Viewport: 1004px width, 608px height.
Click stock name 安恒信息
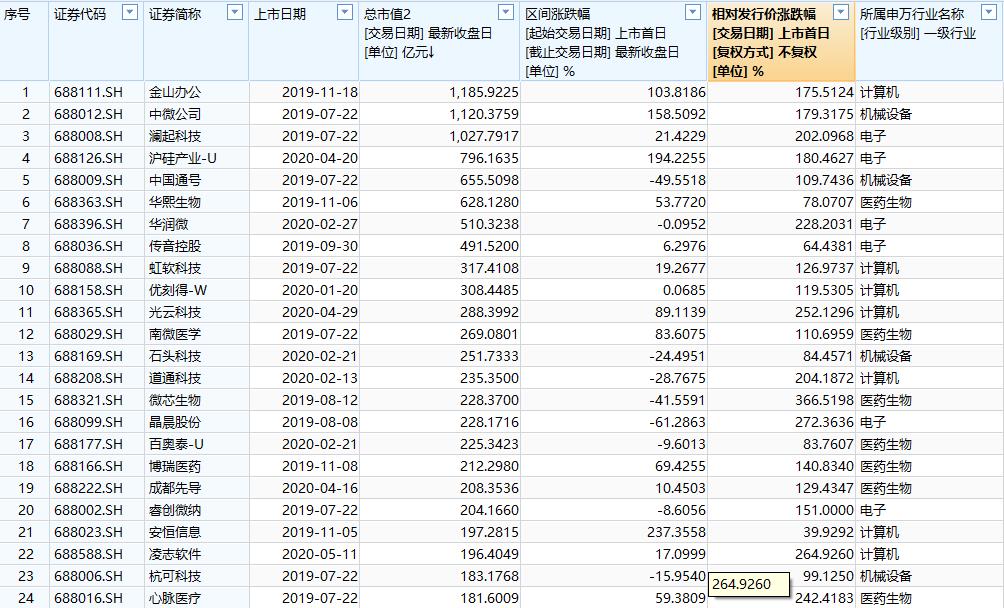tap(175, 532)
